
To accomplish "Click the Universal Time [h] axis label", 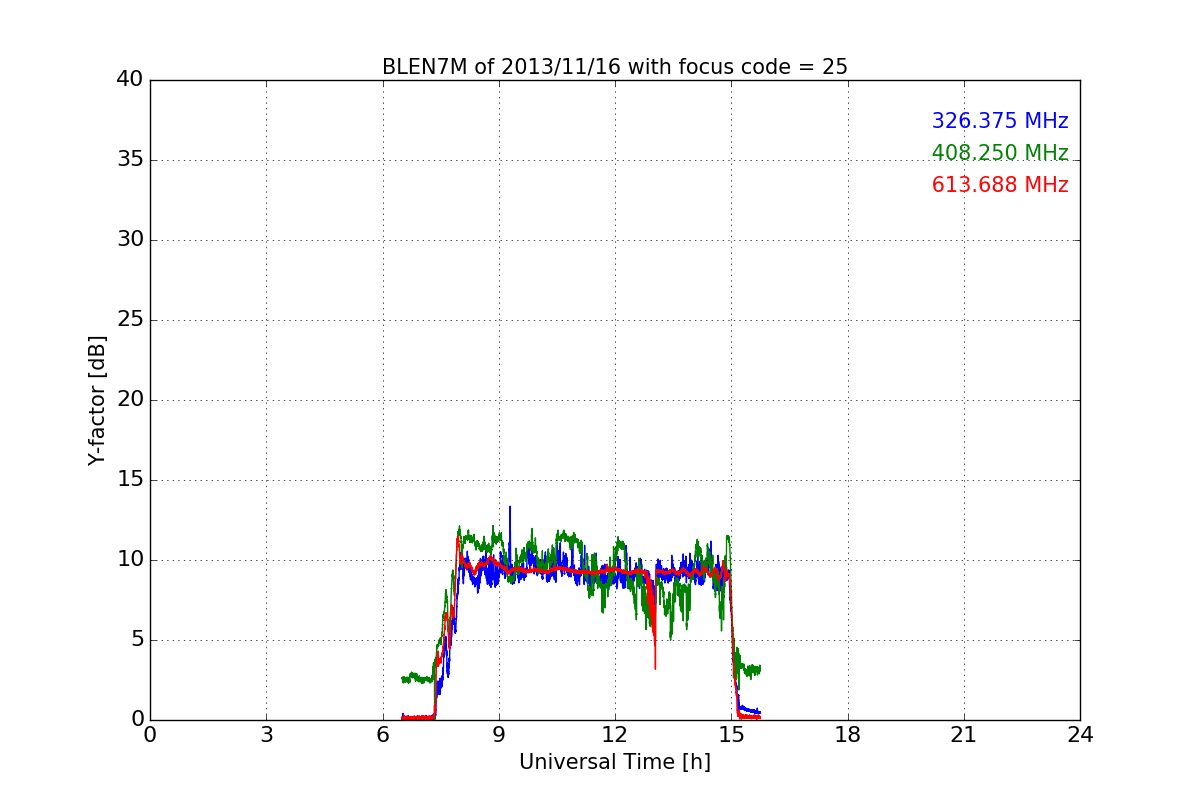I will 615,762.
